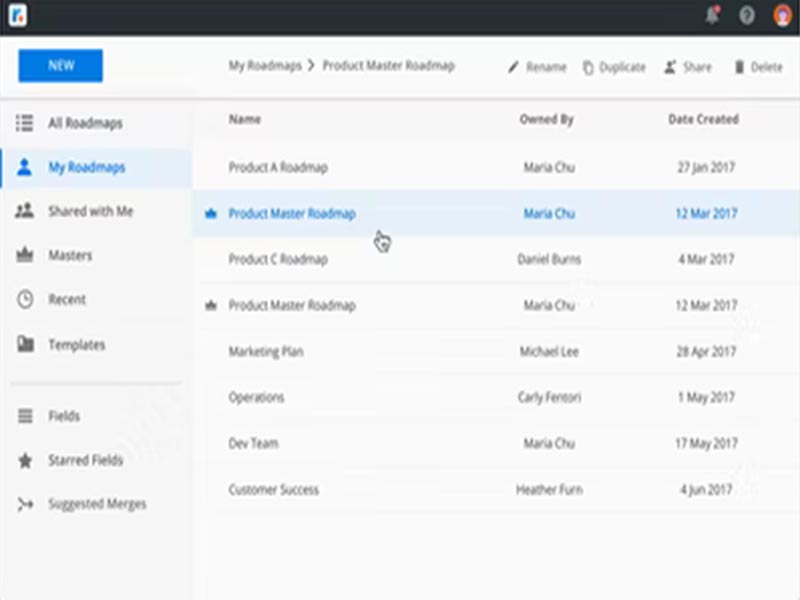The height and width of the screenshot is (600, 800).
Task: Click the Suggested Merges arrows icon
Action: 25,504
